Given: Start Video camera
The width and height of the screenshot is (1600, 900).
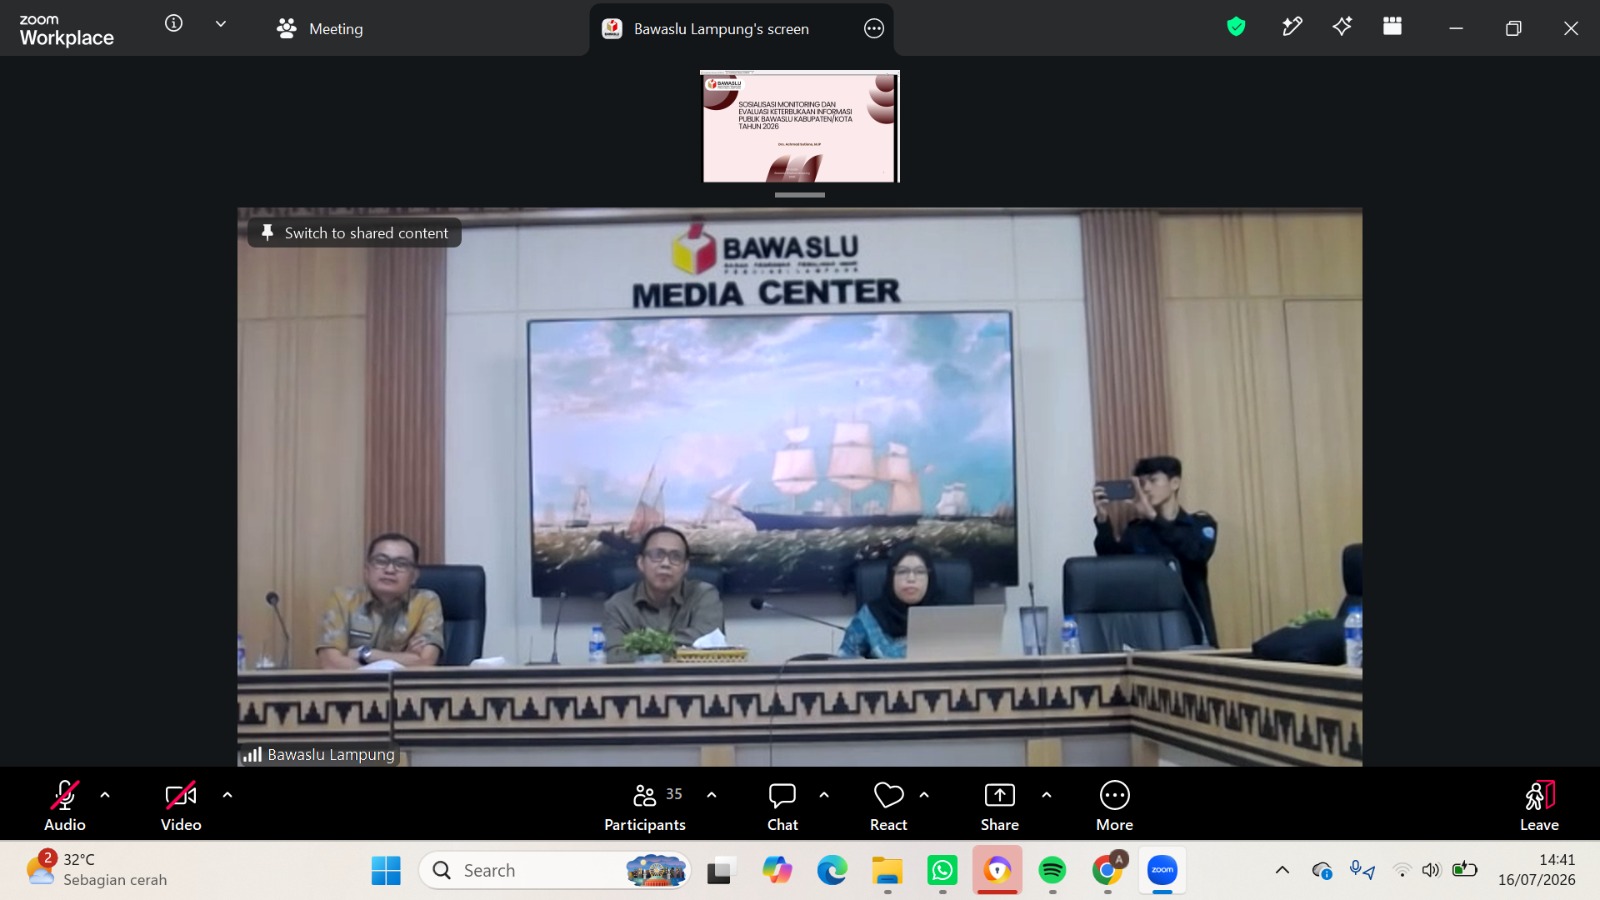Looking at the screenshot, I should coord(181,807).
